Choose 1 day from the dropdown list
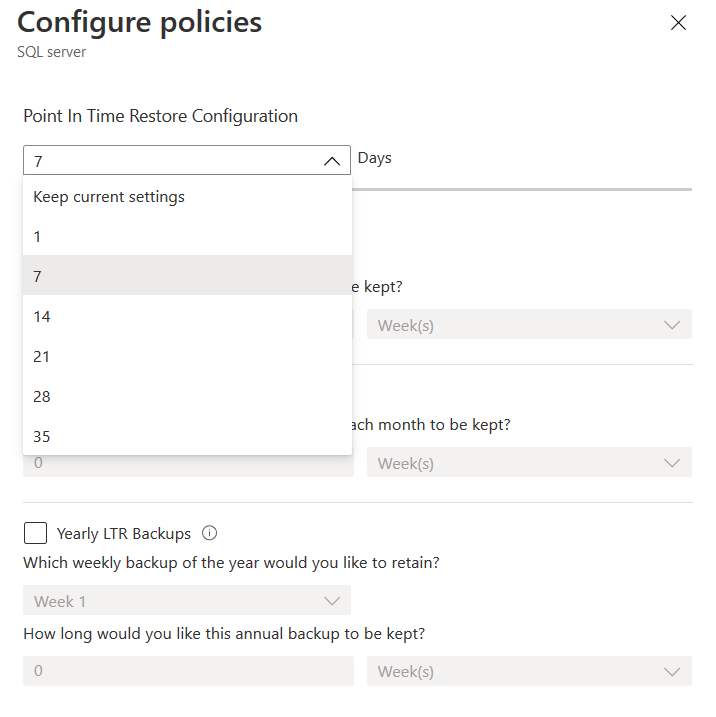Image resolution: width=716 pixels, height=717 pixels. coord(38,237)
